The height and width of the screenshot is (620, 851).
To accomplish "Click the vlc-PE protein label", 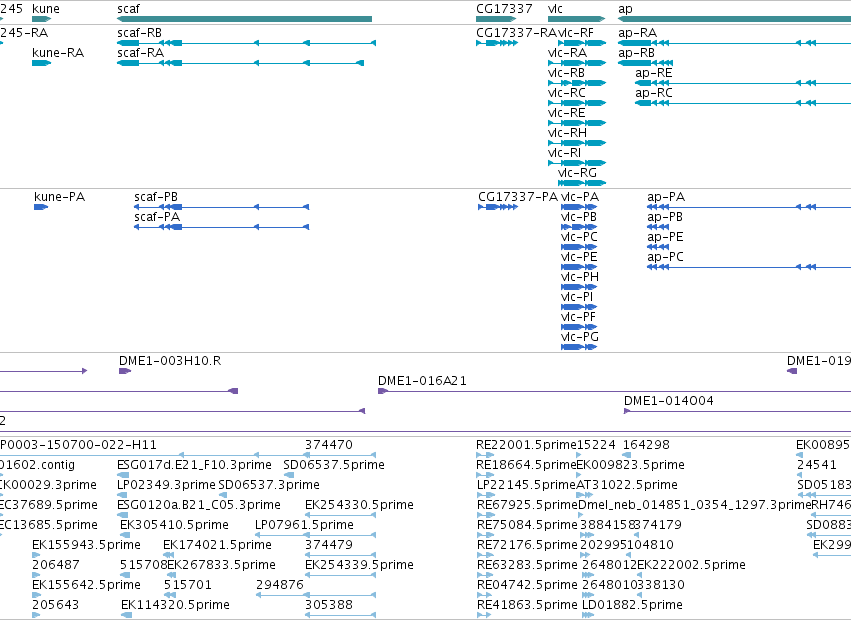I will (579, 257).
